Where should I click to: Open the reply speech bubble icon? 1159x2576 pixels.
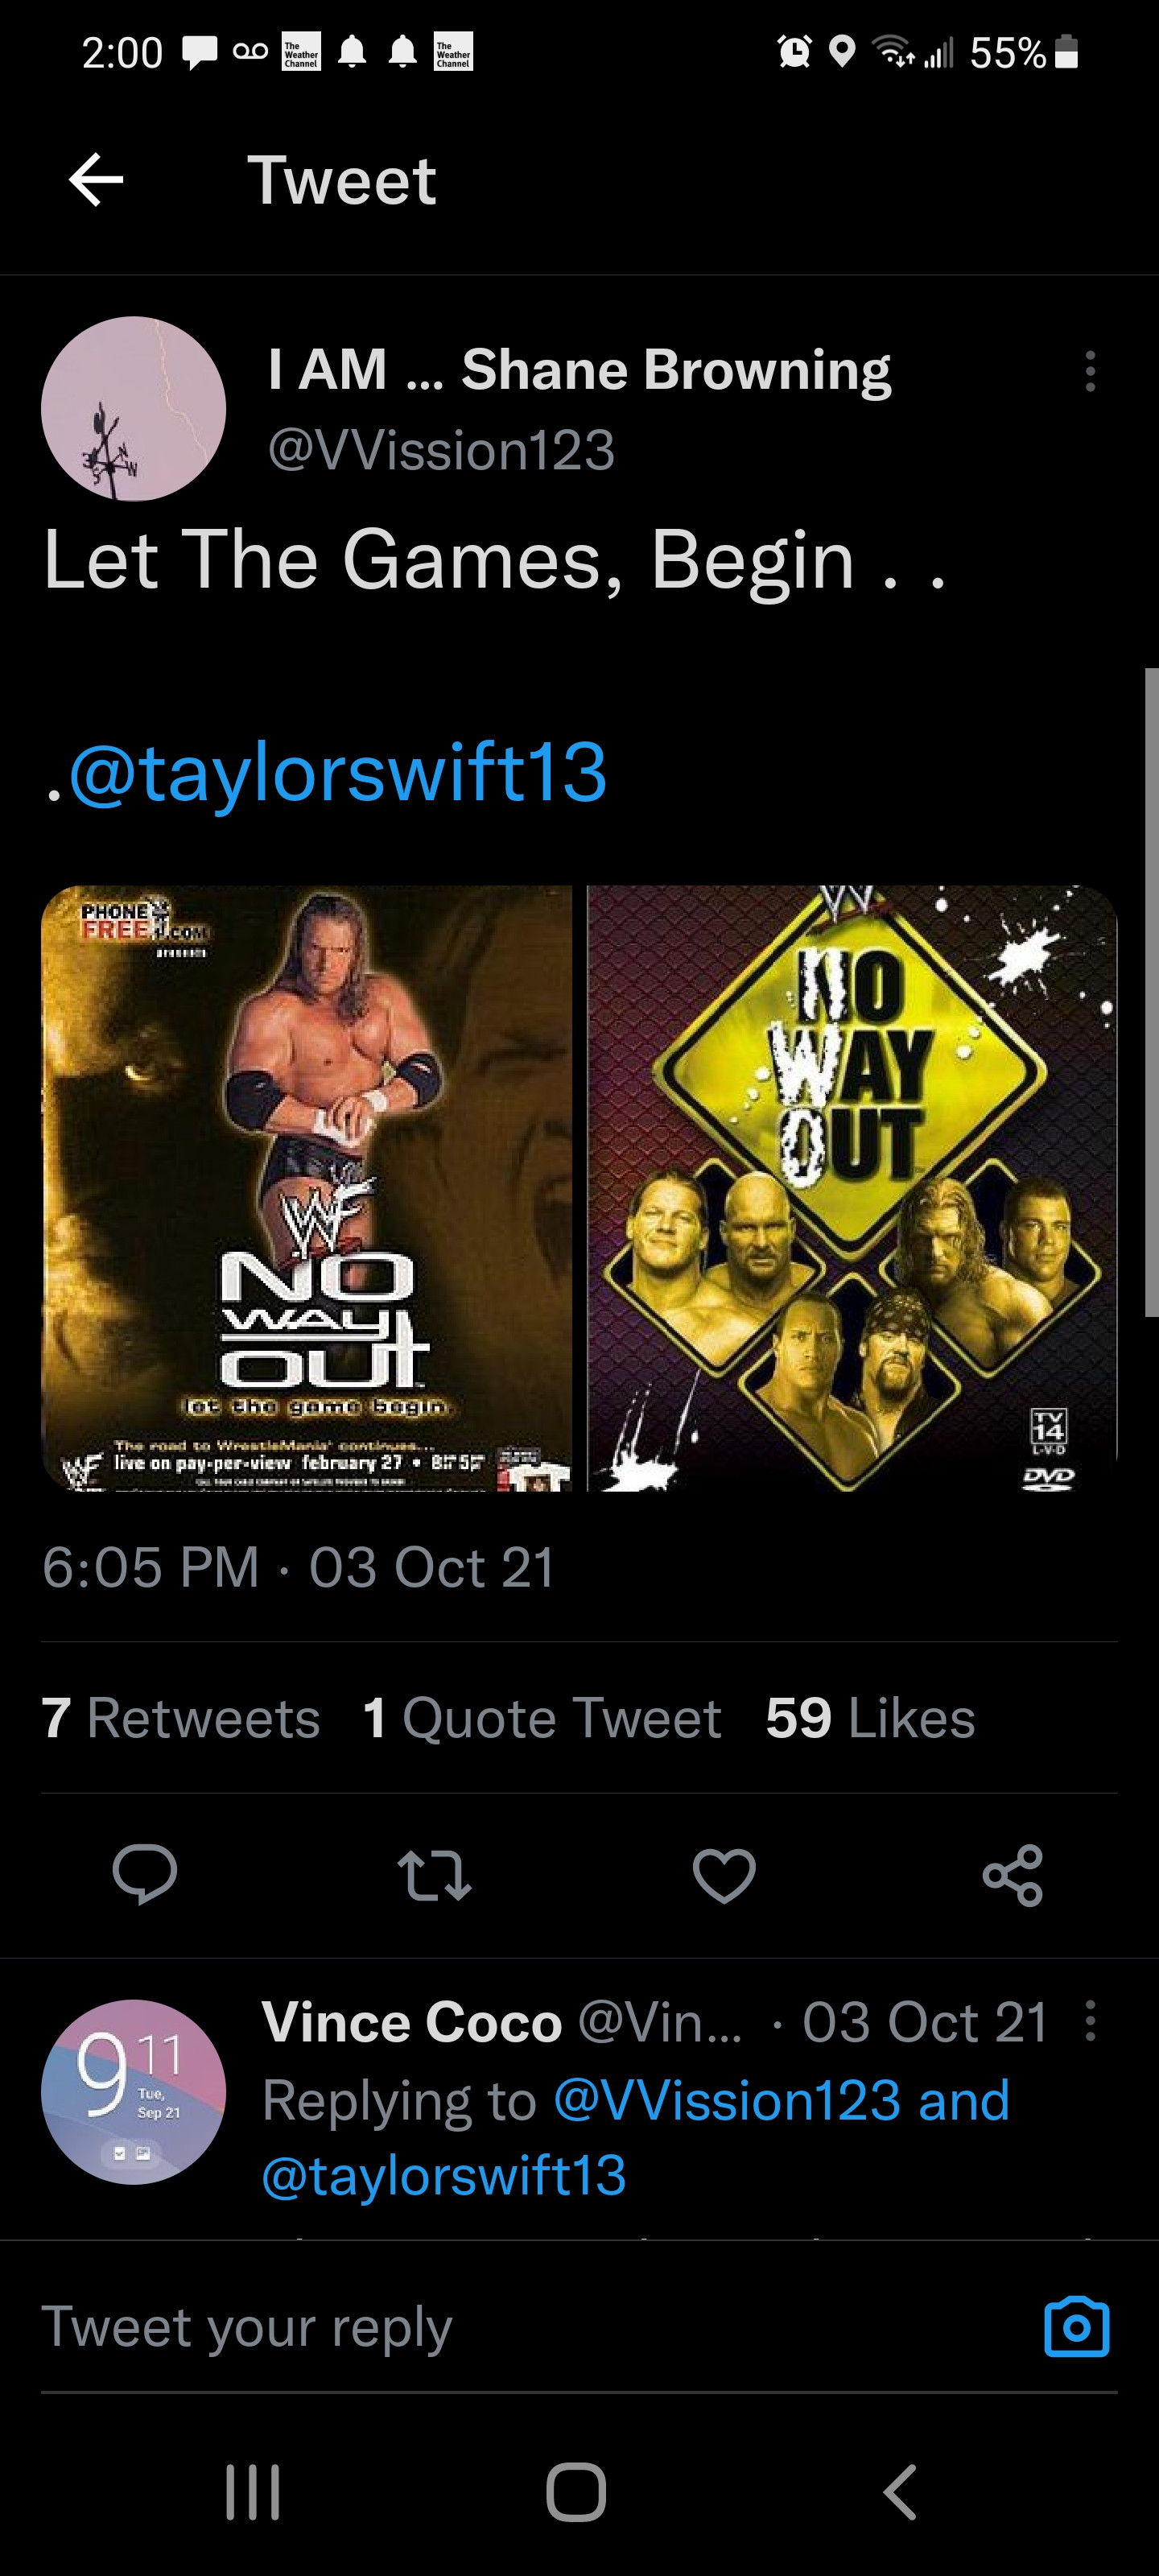tap(145, 1874)
